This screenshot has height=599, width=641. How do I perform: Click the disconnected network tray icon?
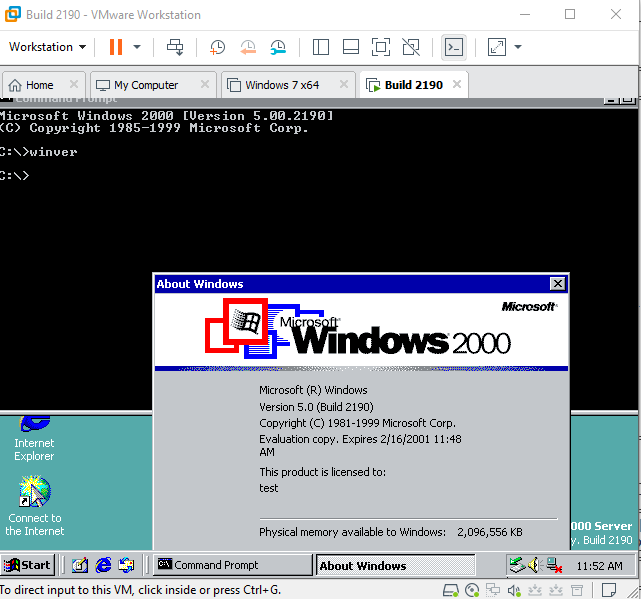(554, 565)
